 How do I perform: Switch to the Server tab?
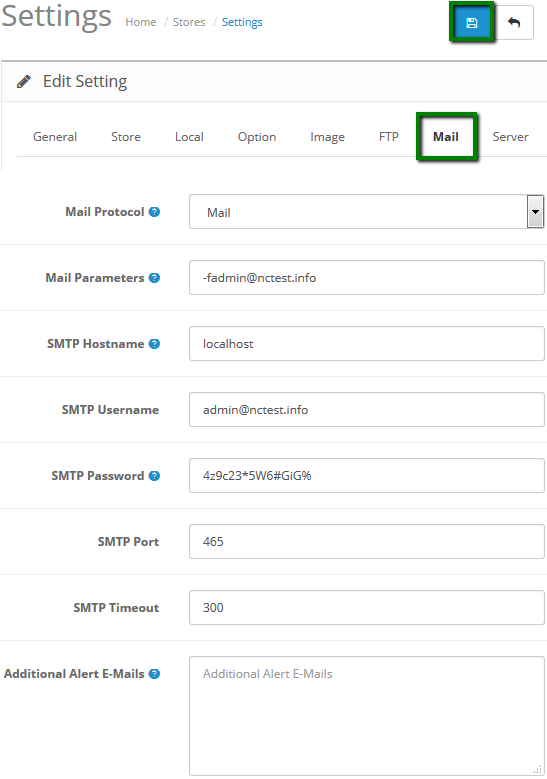[x=510, y=137]
